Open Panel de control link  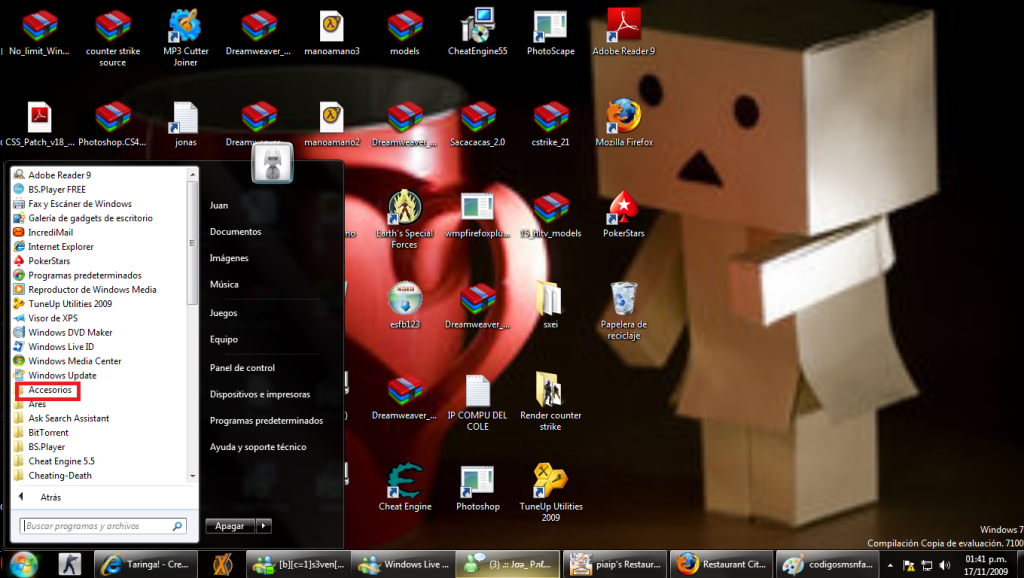tap(242, 368)
